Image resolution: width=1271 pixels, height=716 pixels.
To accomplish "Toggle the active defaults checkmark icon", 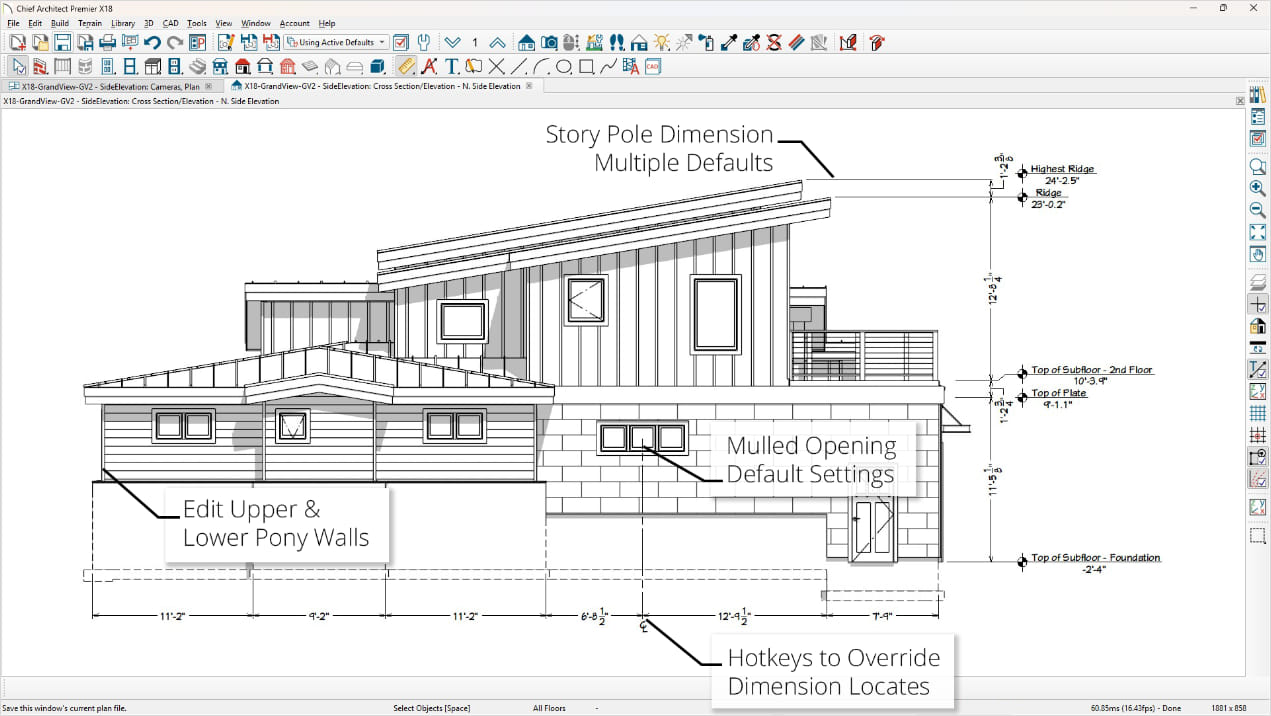I will tap(401, 42).
